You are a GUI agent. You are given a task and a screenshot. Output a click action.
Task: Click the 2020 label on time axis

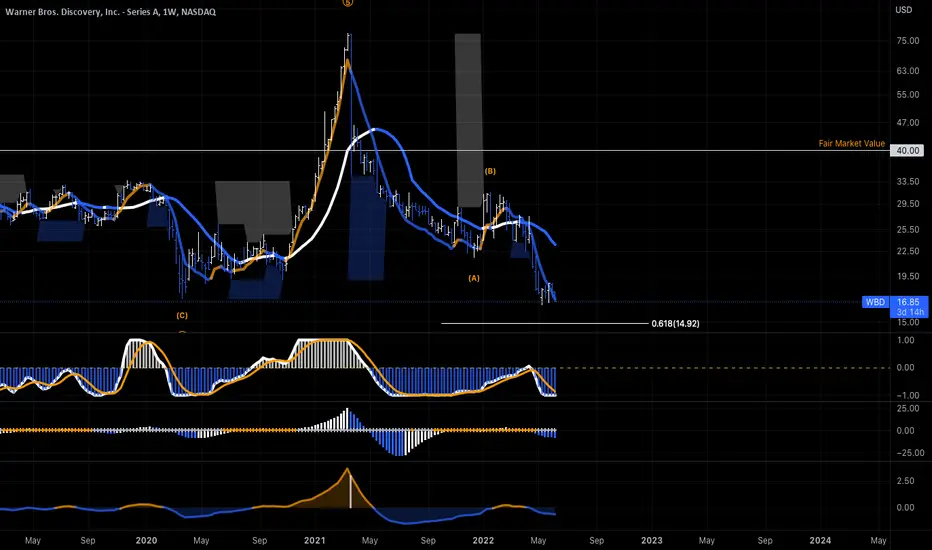pos(146,540)
